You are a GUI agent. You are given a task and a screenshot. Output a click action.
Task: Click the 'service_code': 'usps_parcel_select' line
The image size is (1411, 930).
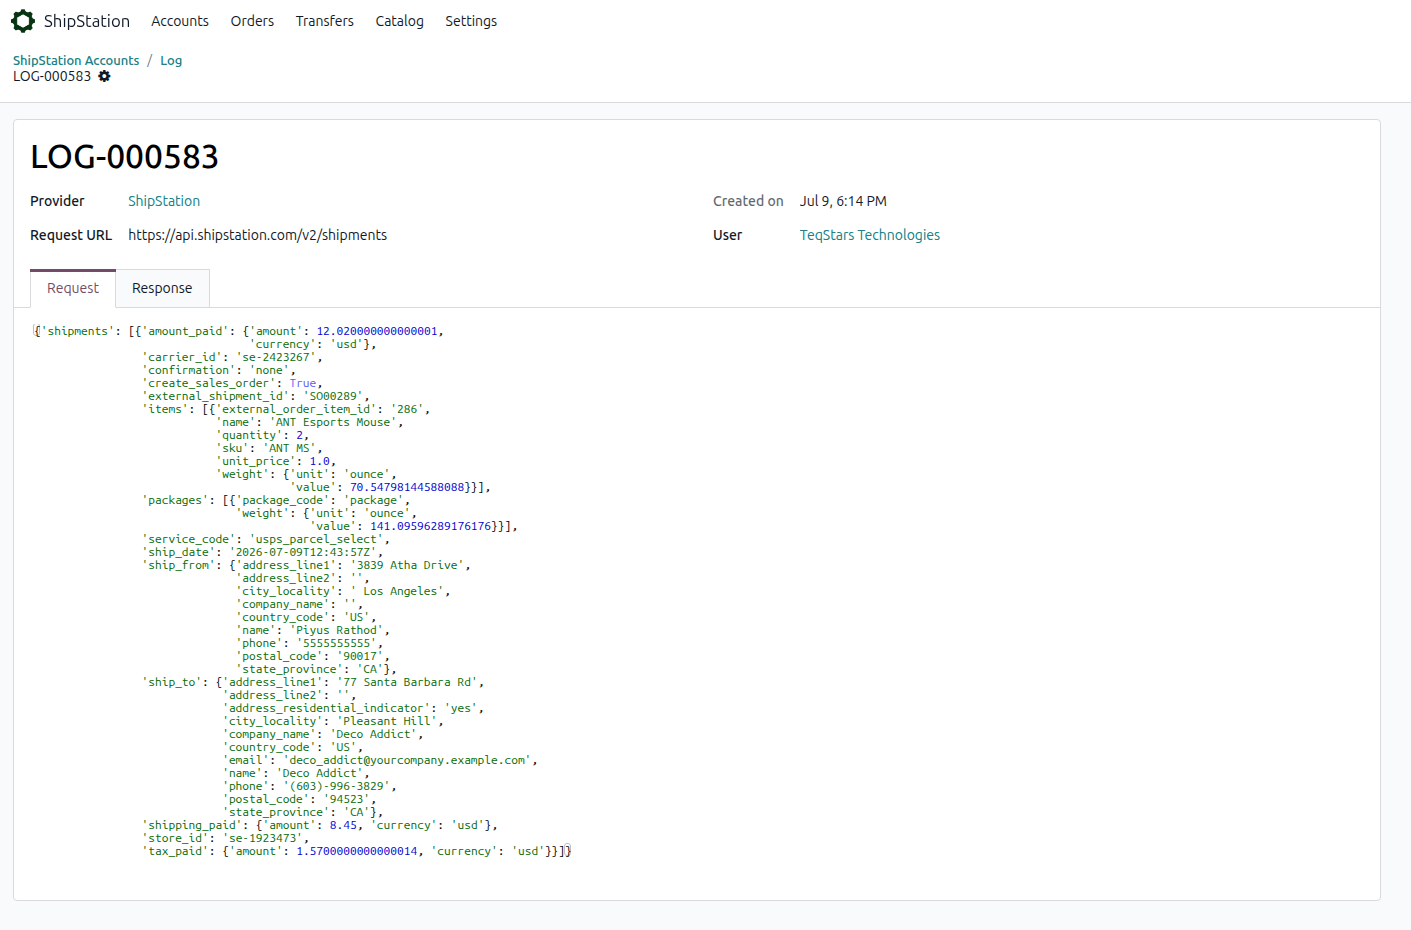(266, 539)
